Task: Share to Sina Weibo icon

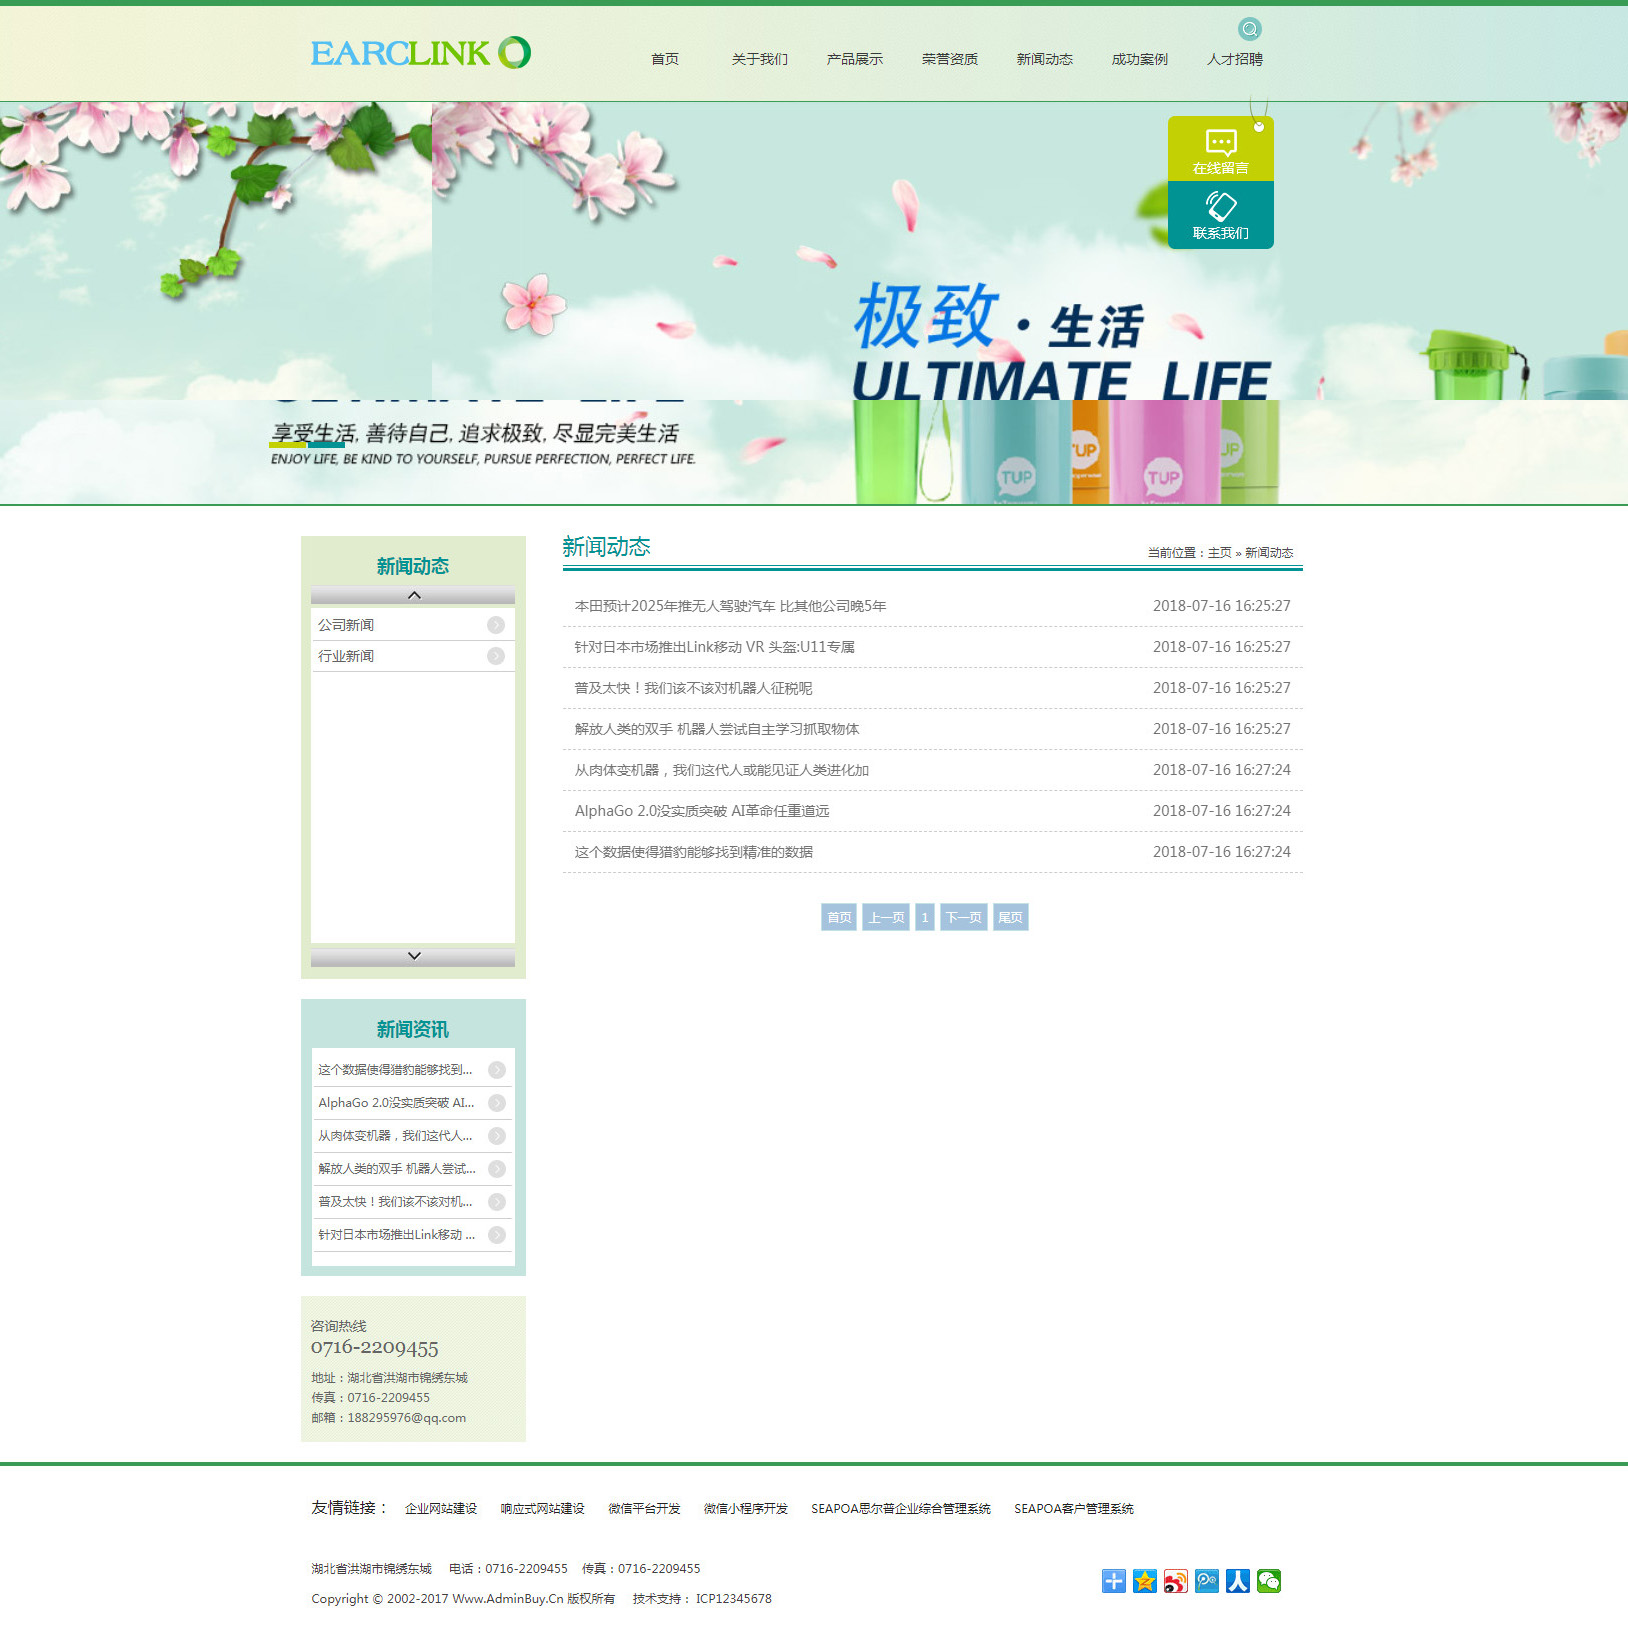Action: pos(1176,1581)
